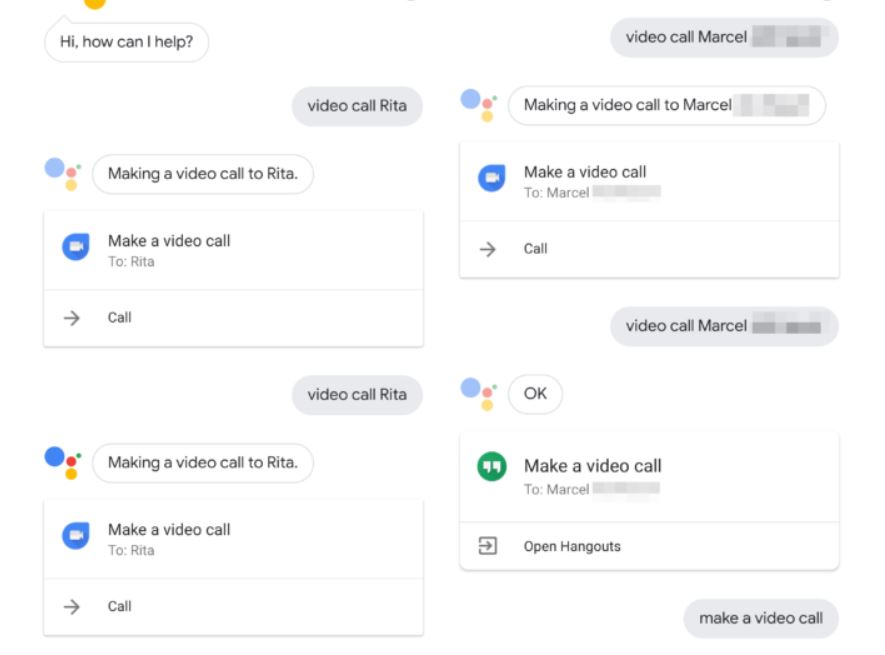Click the Assistant logo beside "Making a video call to Marcel"
Image resolution: width=885 pixels, height=655 pixels.
pyautogui.click(x=477, y=104)
